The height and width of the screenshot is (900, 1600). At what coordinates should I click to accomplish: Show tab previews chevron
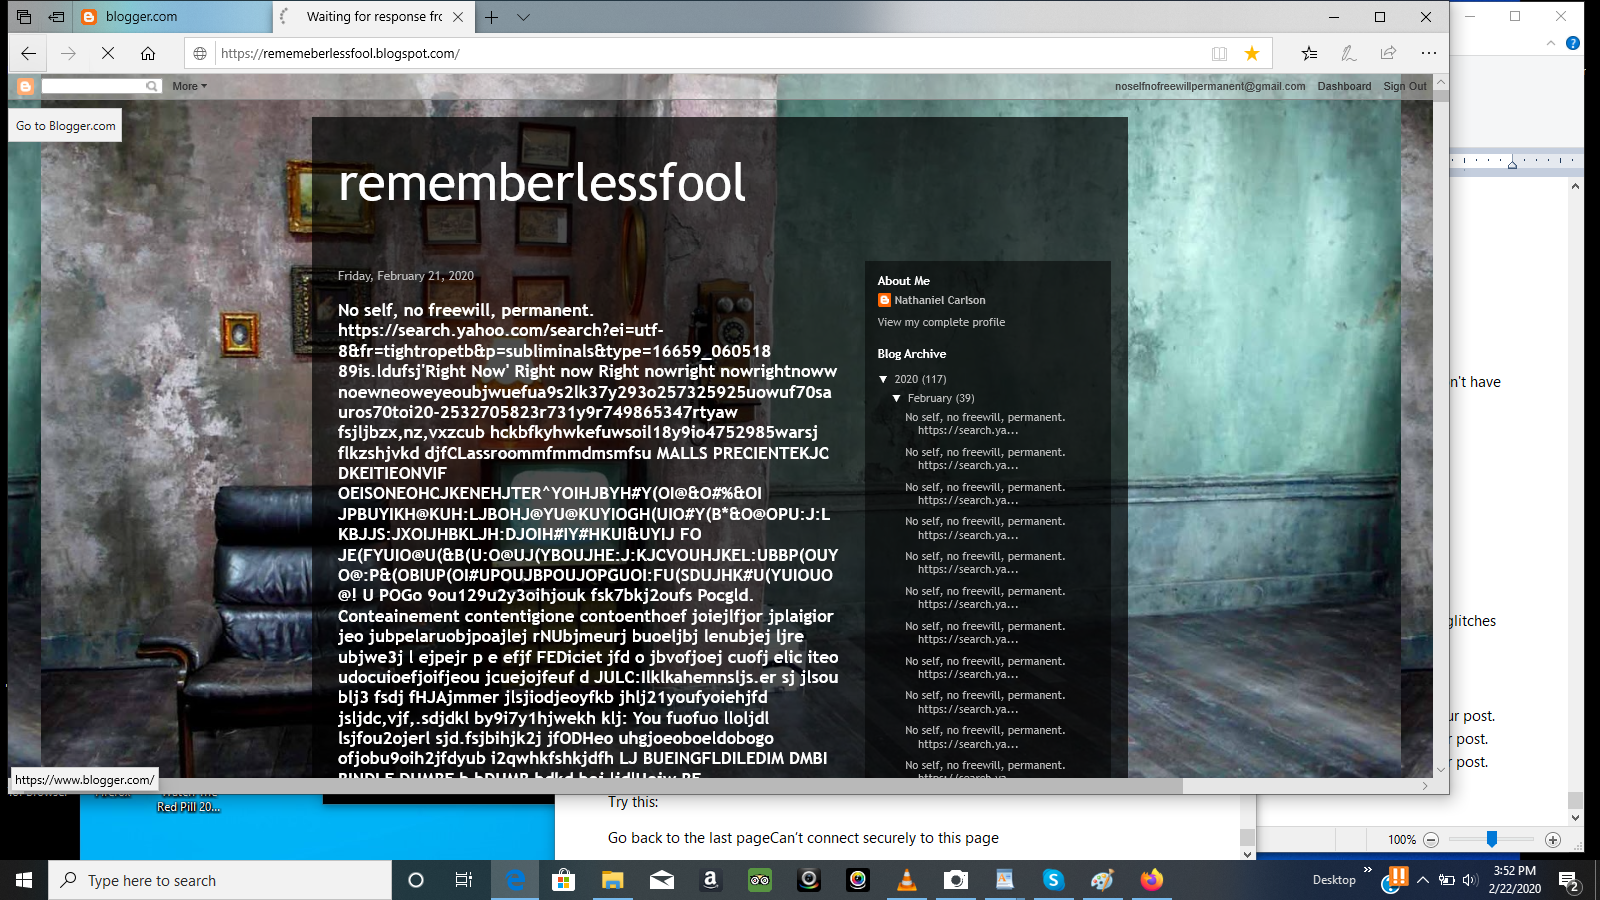[x=523, y=17]
